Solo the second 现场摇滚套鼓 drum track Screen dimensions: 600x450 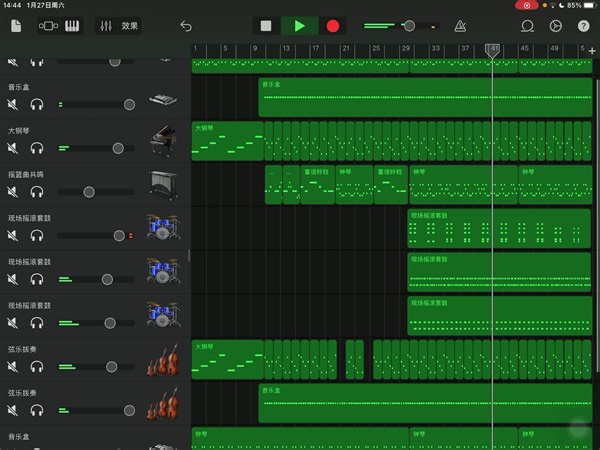pos(37,279)
